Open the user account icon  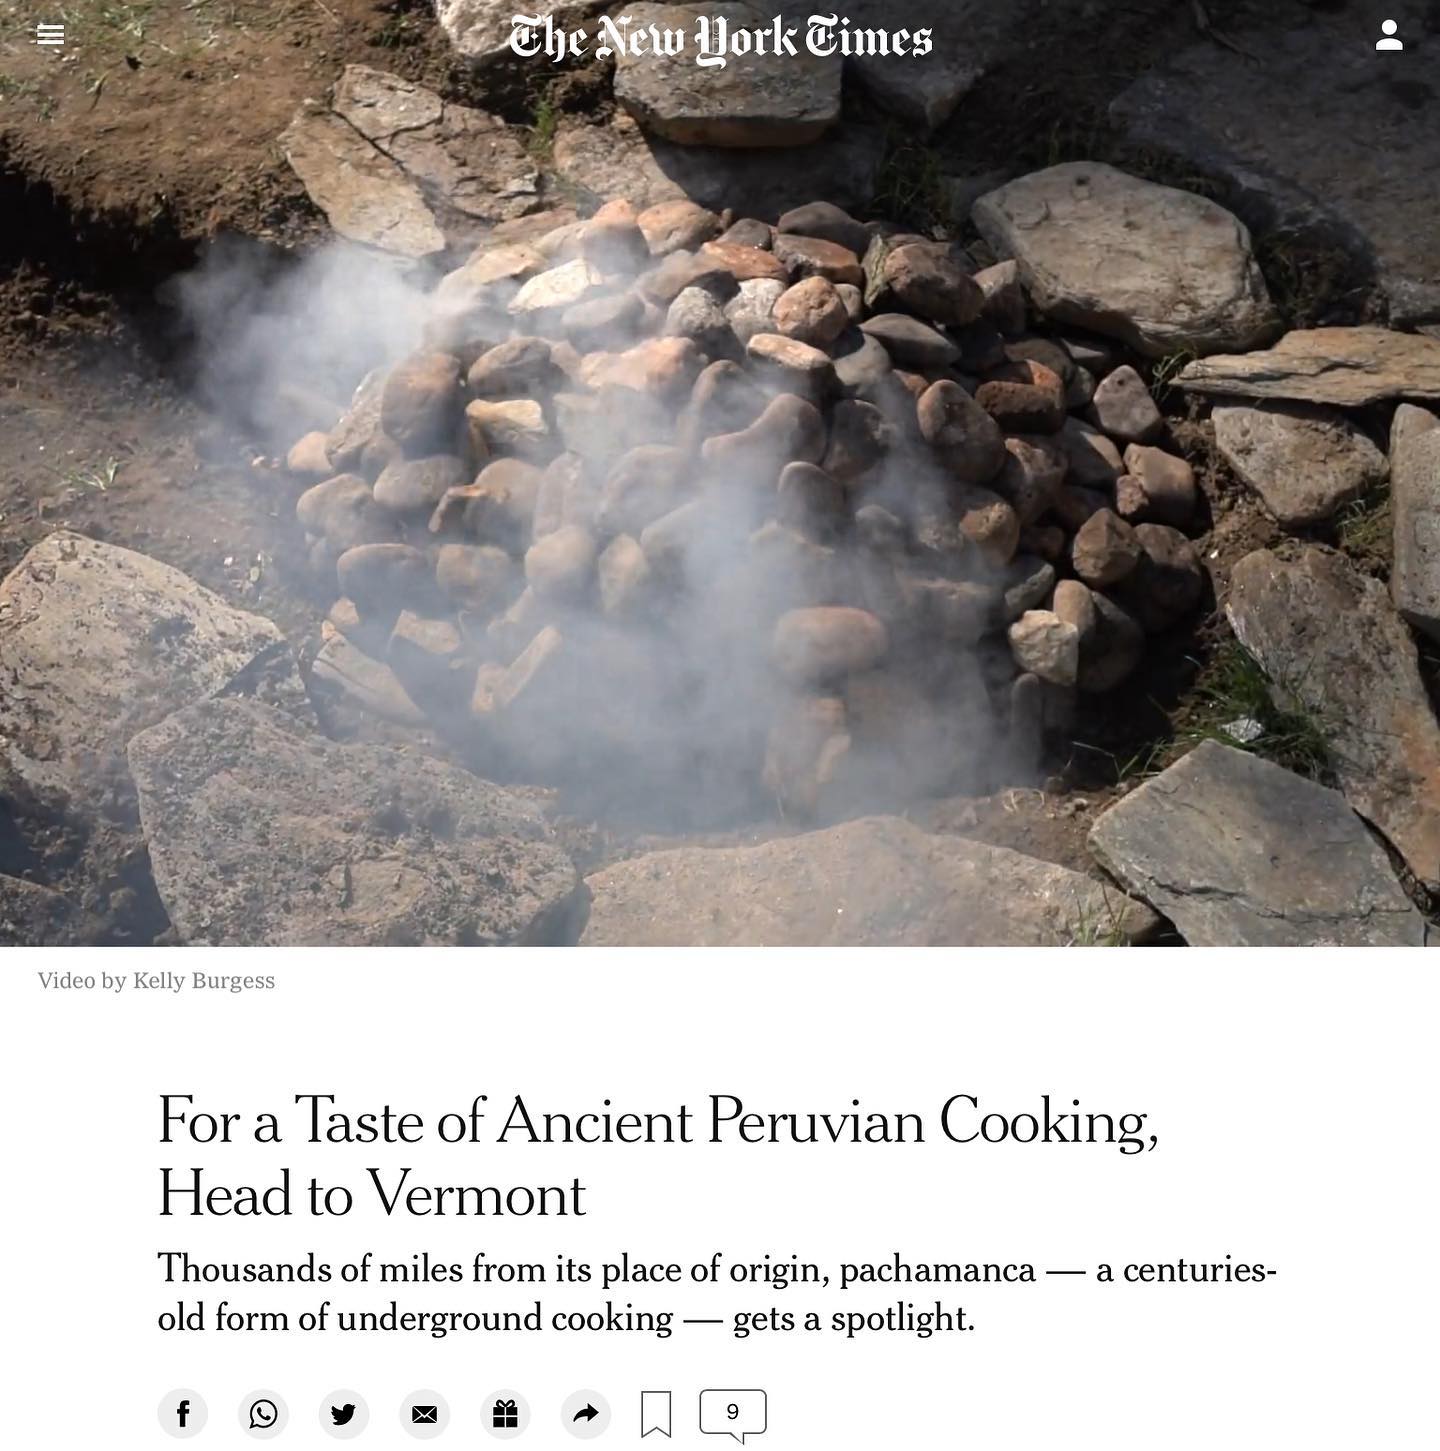(x=1389, y=36)
